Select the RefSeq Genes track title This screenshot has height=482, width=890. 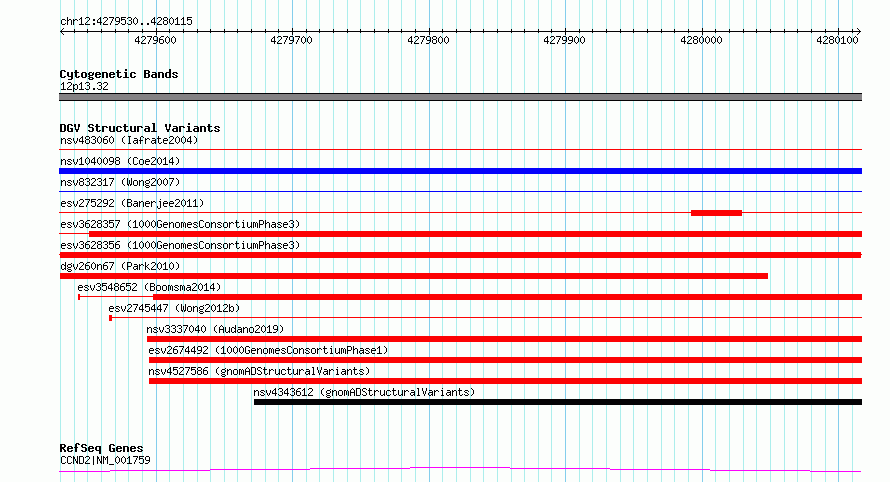(x=101, y=448)
